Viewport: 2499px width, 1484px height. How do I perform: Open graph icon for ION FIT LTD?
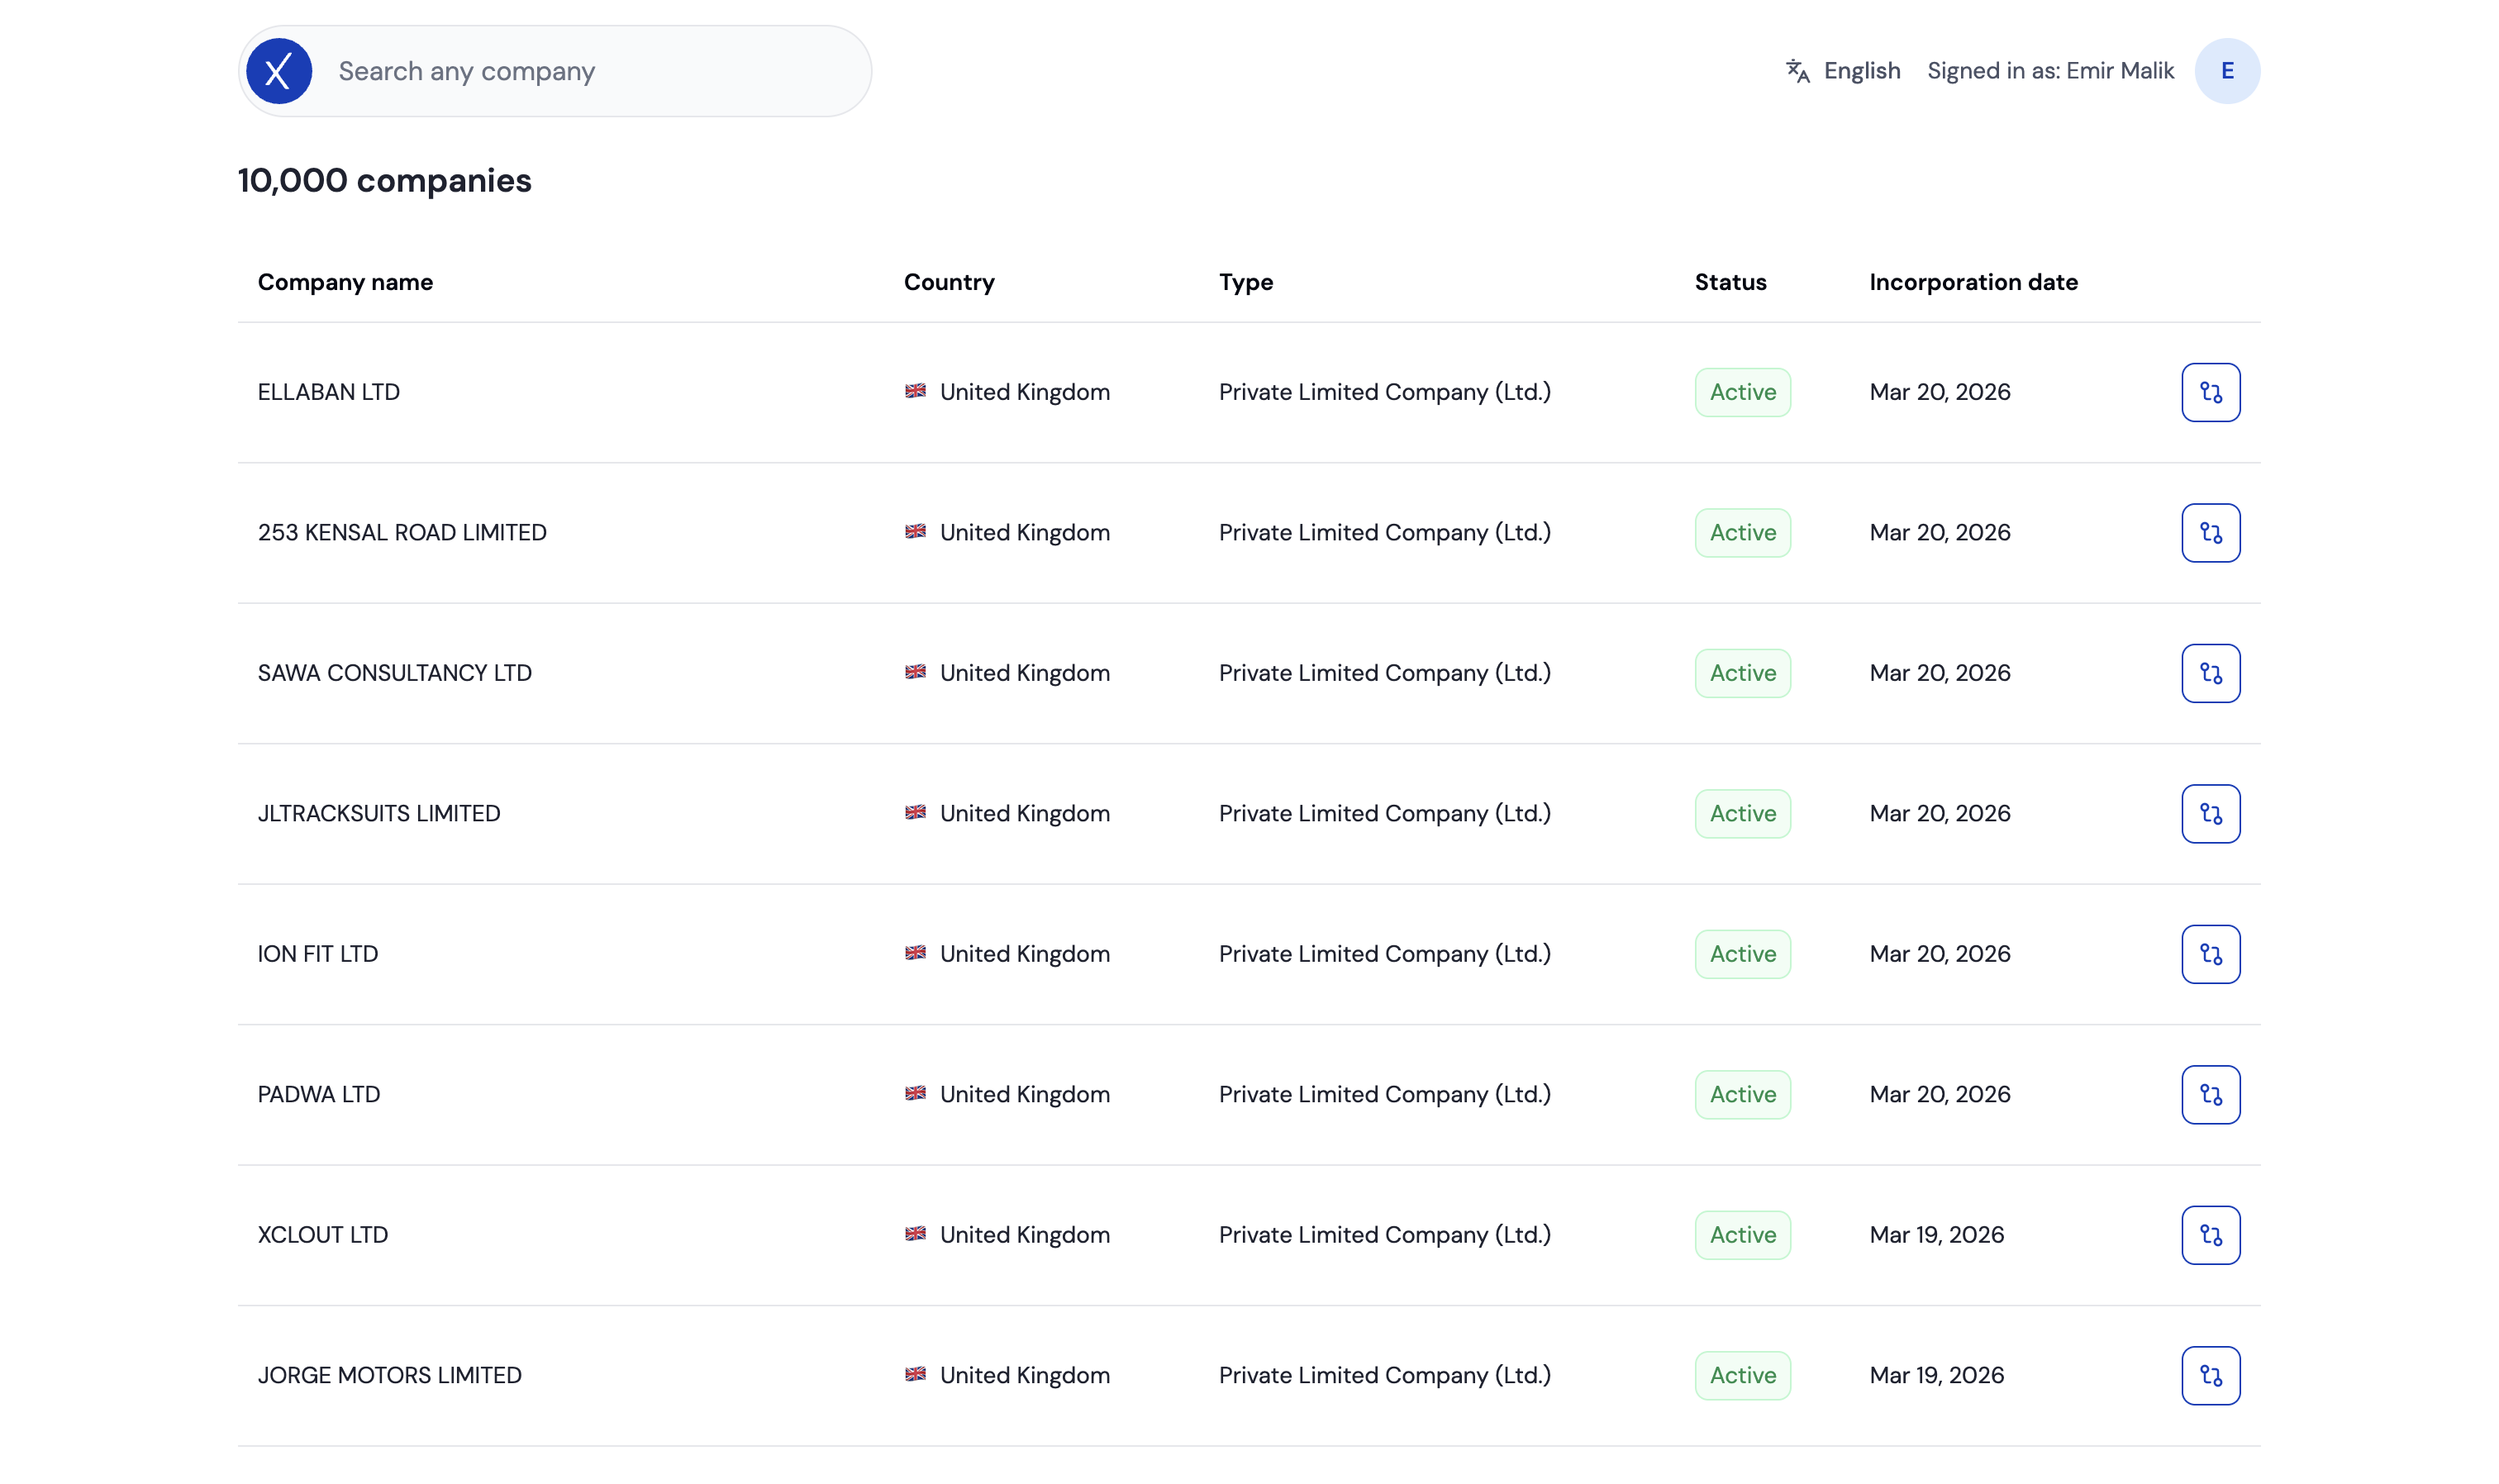tap(2210, 954)
